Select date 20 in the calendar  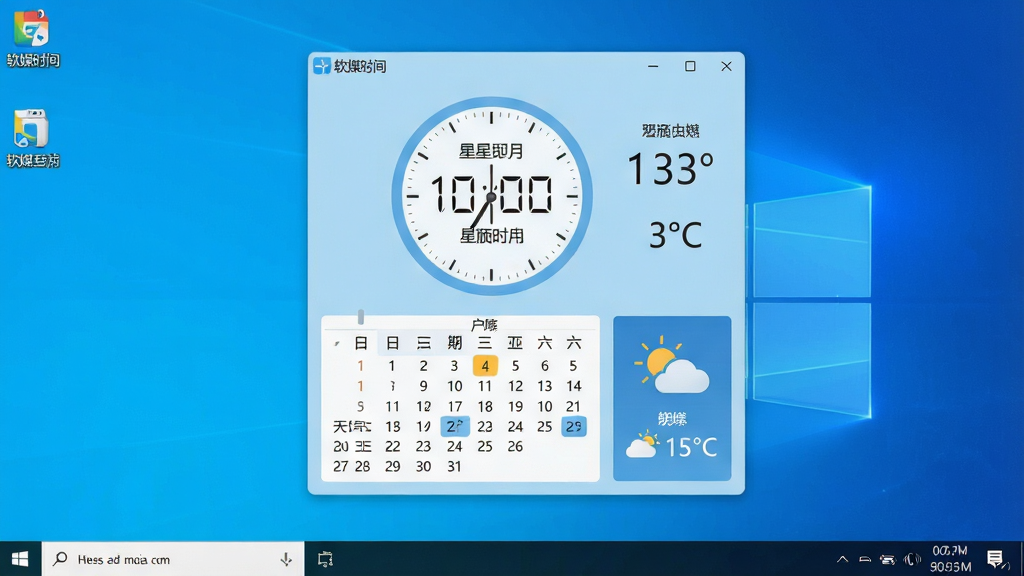click(x=341, y=447)
